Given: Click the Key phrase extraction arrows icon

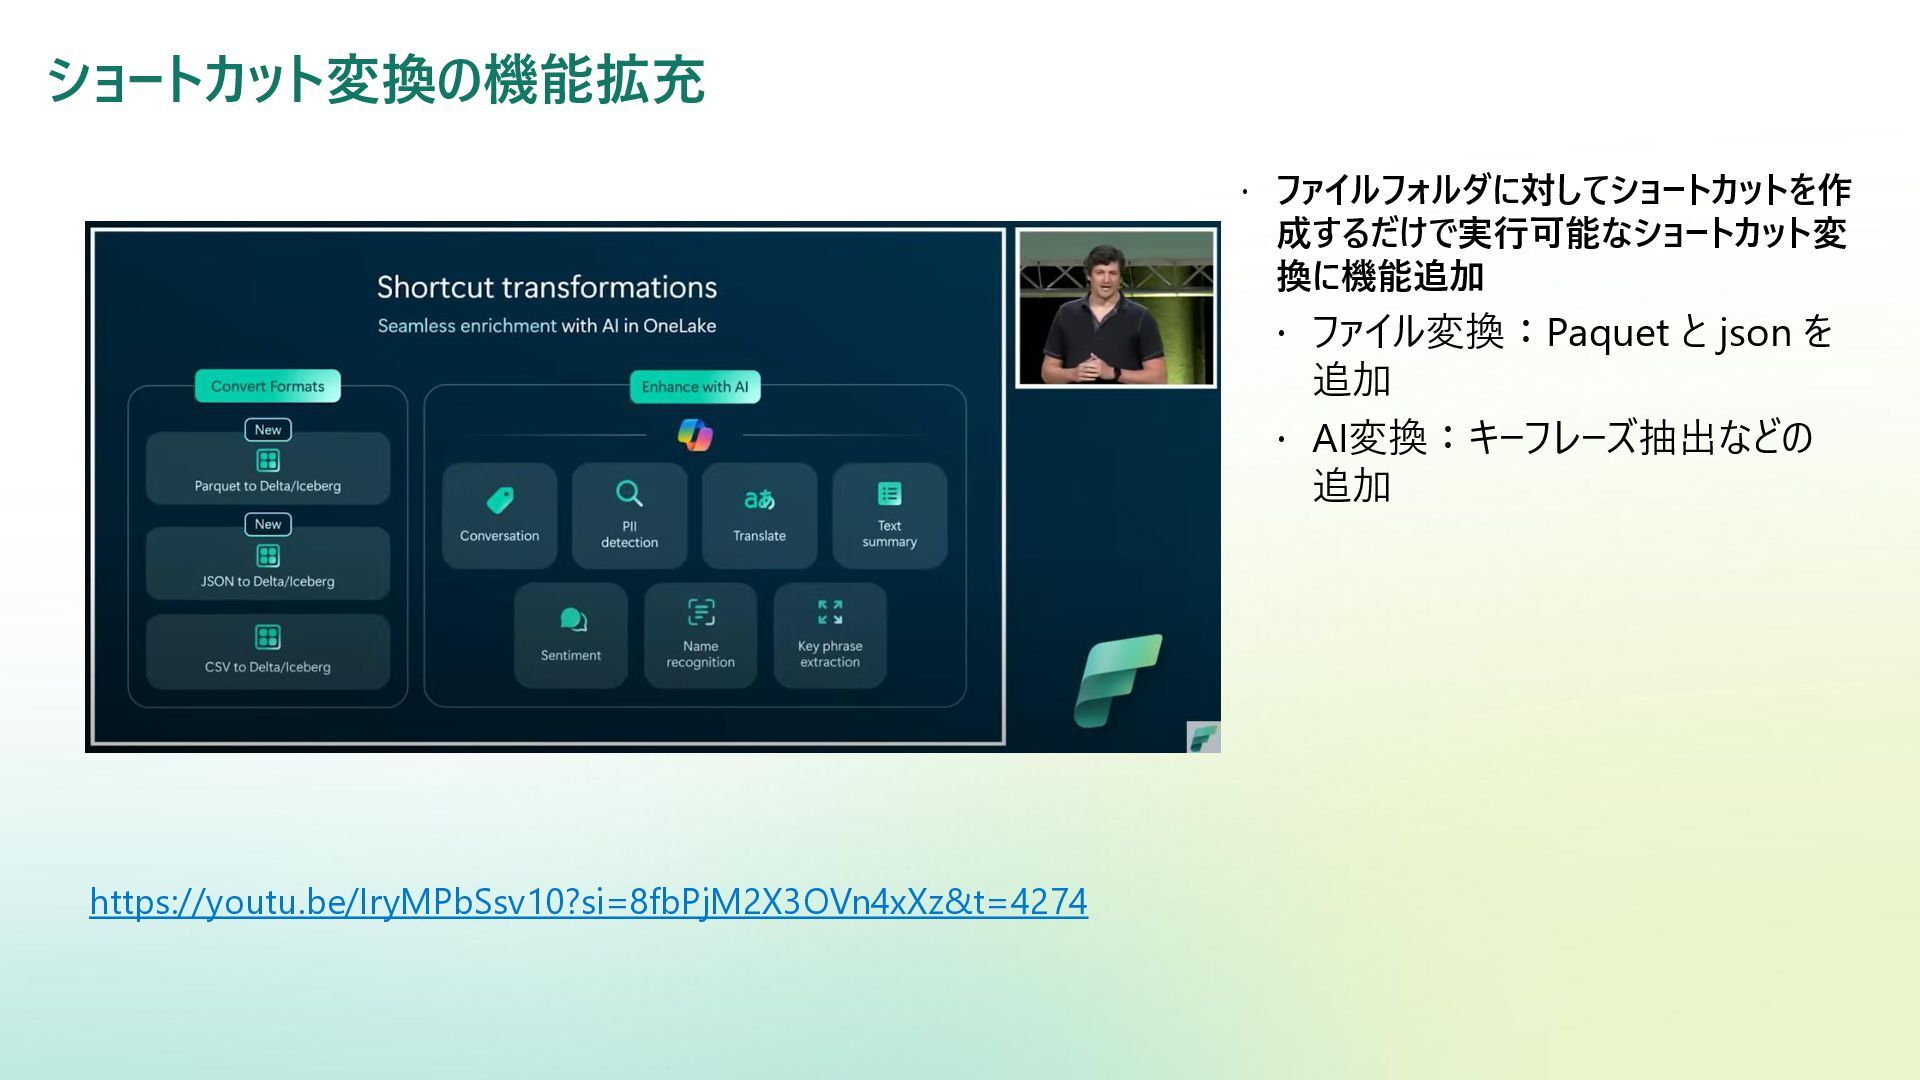Looking at the screenshot, I should [830, 612].
